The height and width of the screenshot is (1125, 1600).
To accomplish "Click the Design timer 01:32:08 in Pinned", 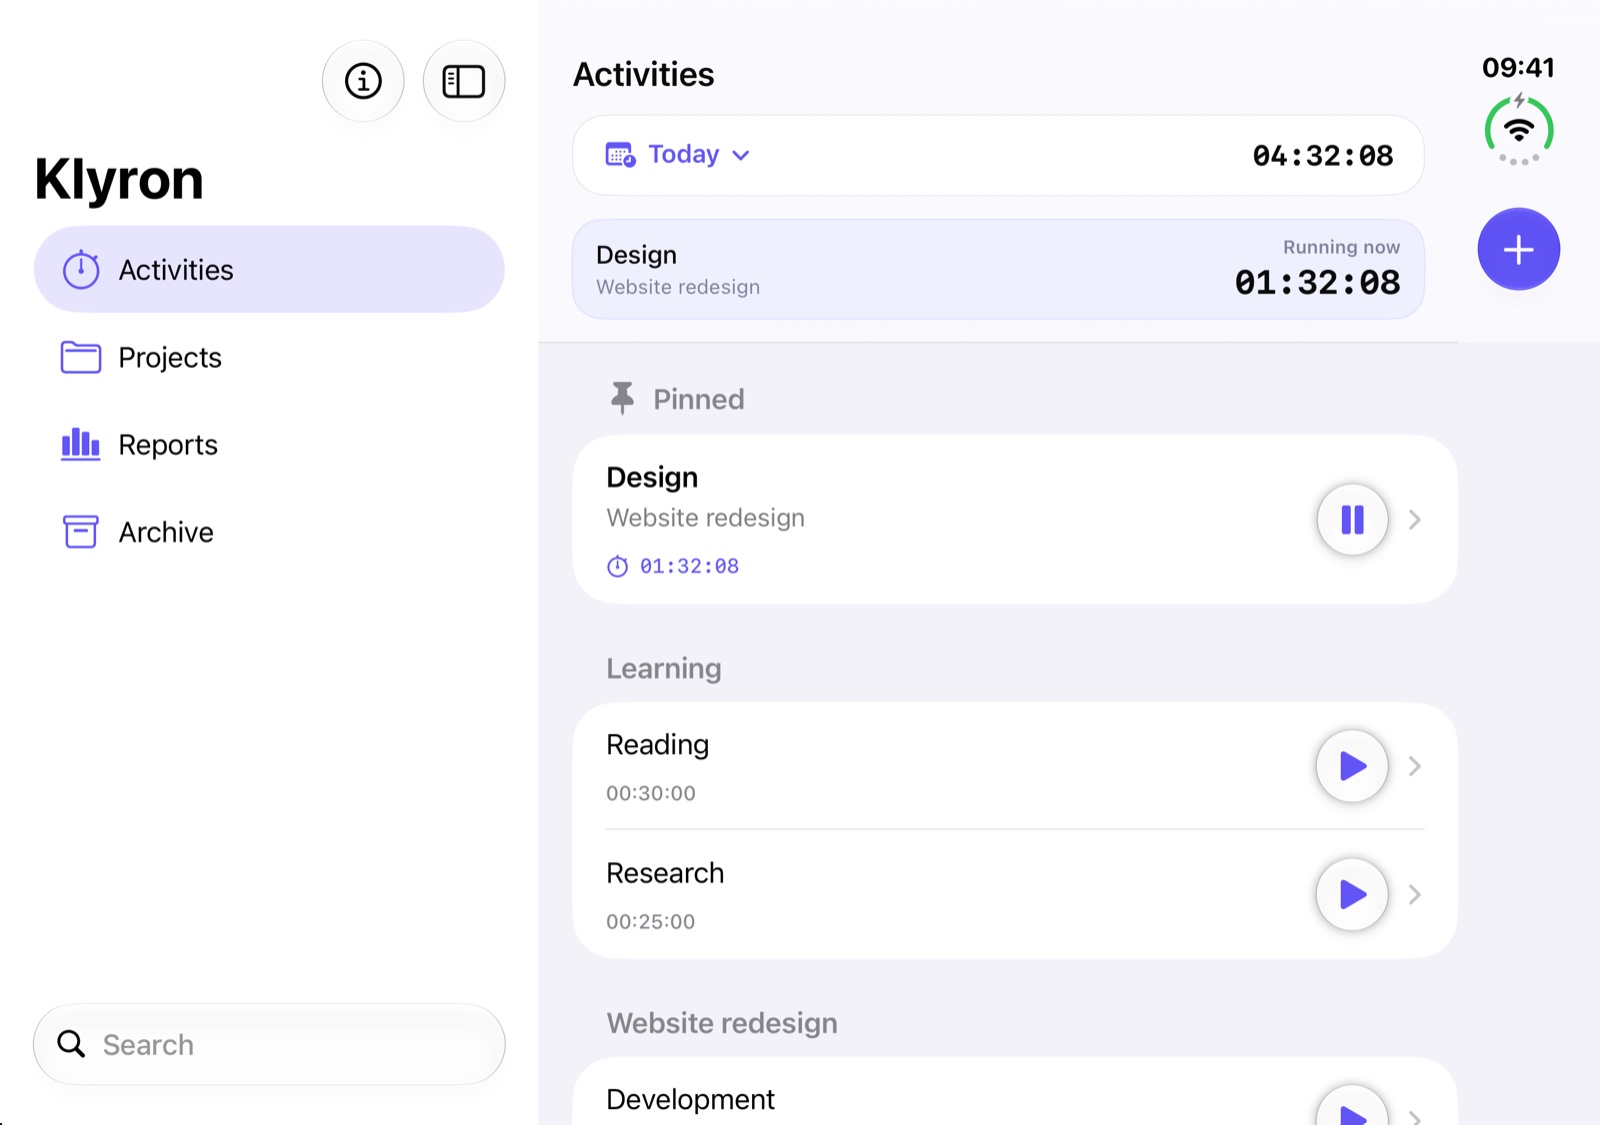I will pos(689,566).
